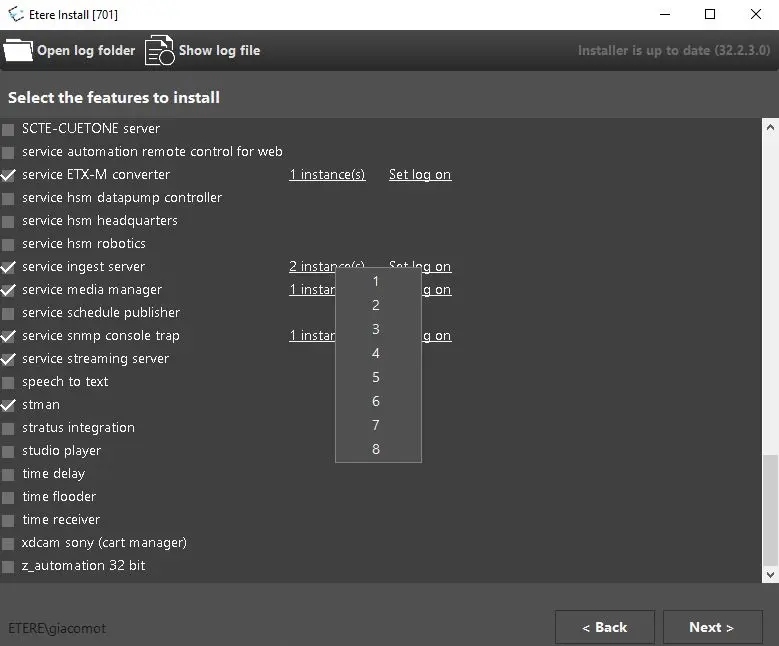
Task: Uncheck the stman checkbox
Action: (9, 405)
